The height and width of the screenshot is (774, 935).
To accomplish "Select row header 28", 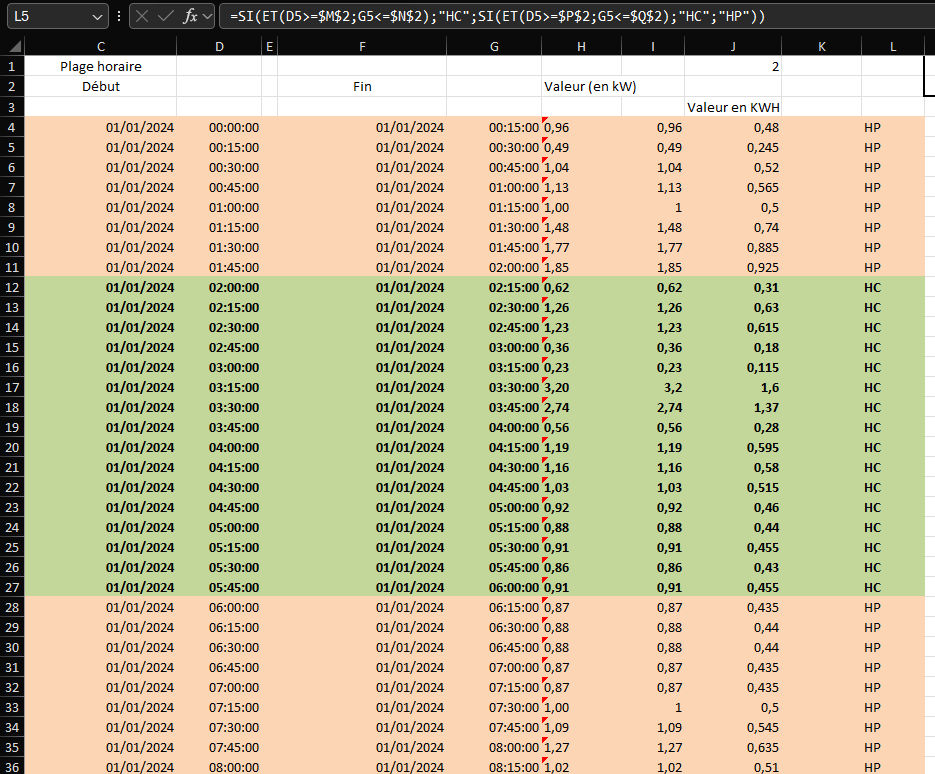I will (x=12, y=607).
